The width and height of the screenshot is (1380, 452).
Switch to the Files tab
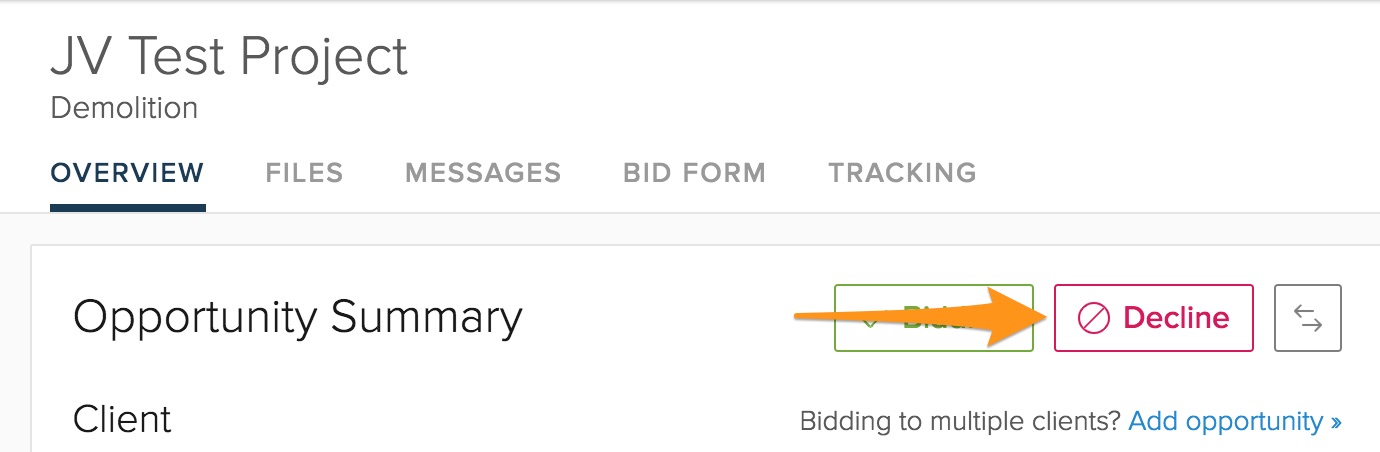[x=304, y=173]
